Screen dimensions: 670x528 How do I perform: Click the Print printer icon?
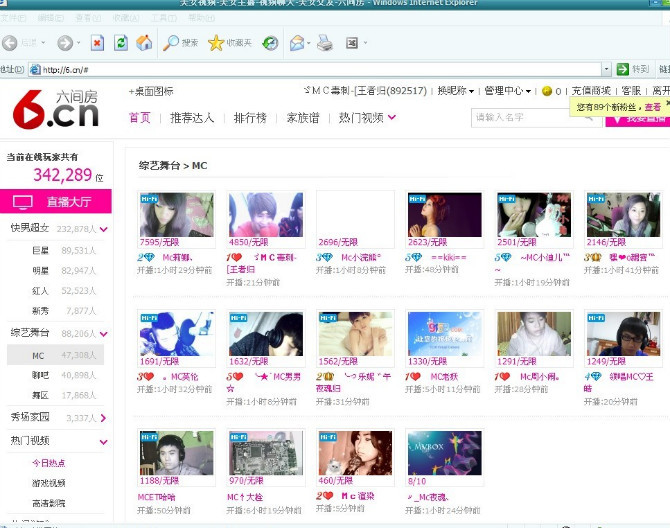pos(325,43)
